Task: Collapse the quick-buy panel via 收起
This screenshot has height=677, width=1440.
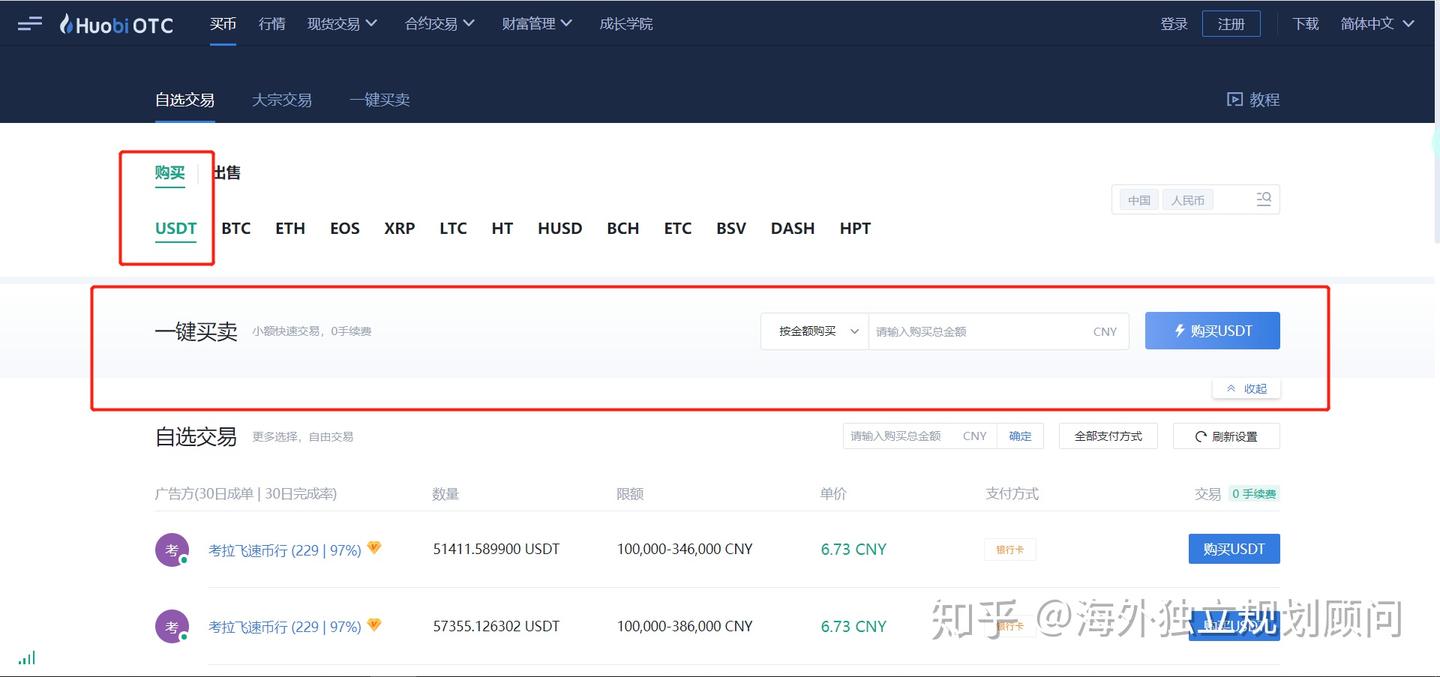Action: pos(1246,388)
